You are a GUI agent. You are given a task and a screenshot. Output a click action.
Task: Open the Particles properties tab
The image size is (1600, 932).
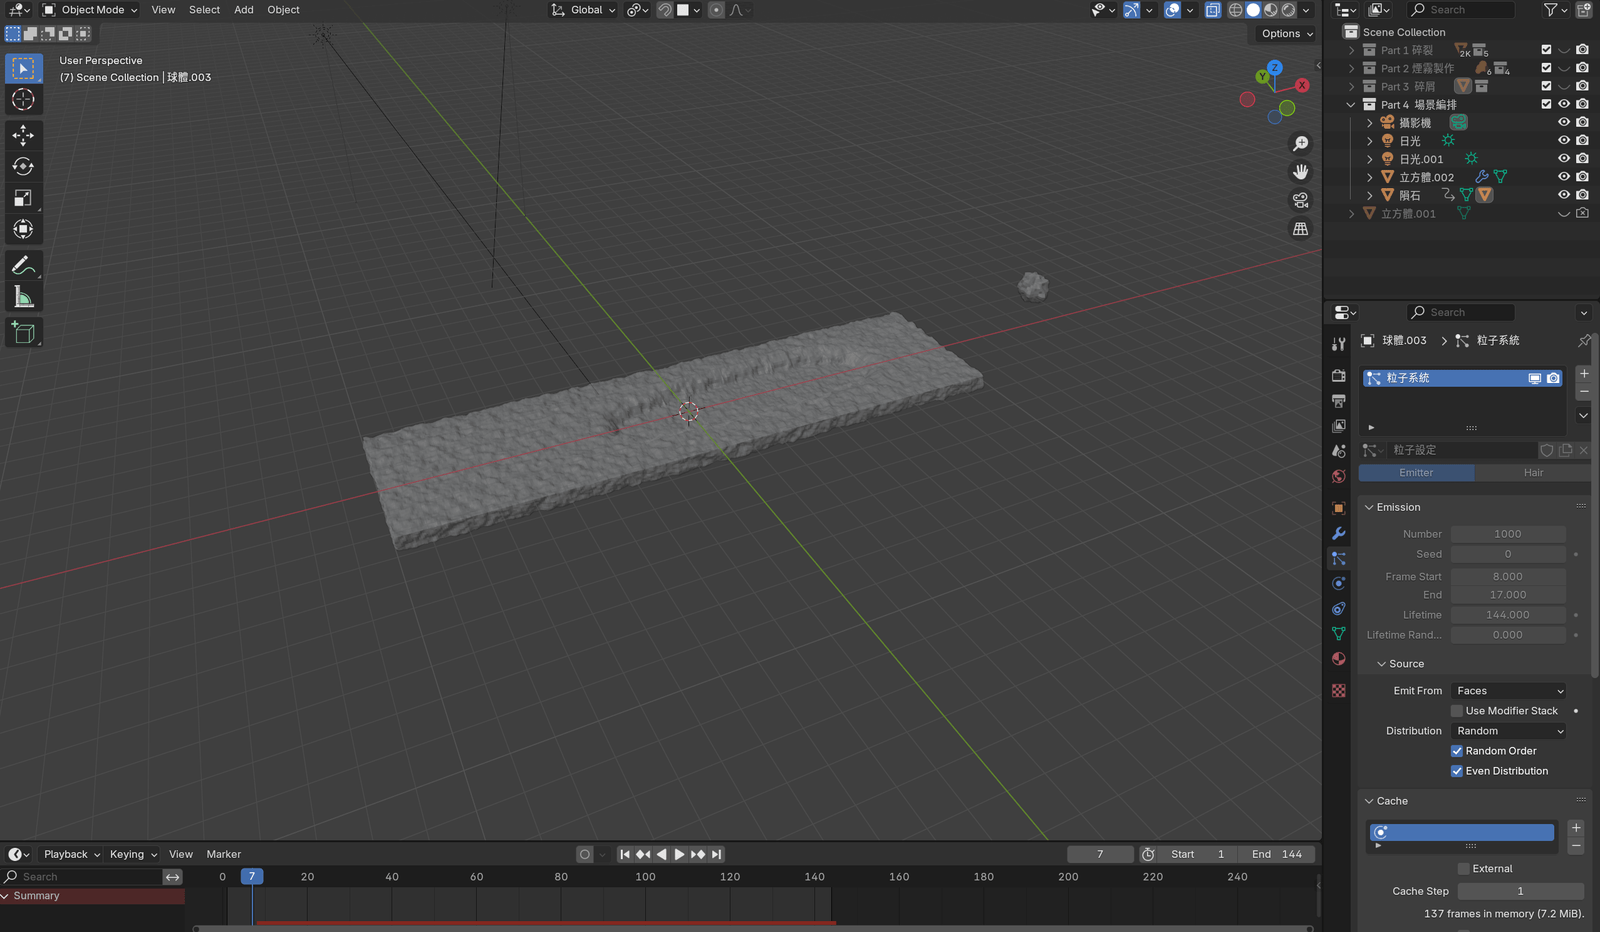(x=1339, y=559)
